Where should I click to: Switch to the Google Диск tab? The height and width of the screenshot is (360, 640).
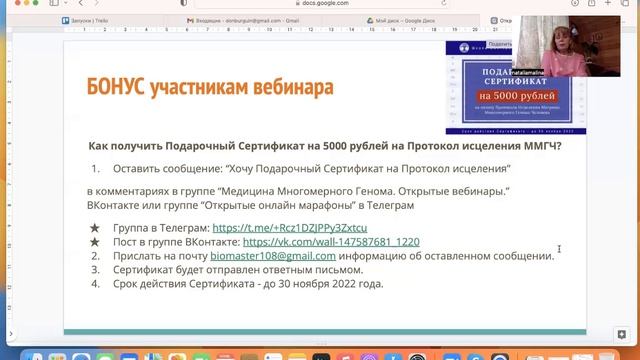400,20
